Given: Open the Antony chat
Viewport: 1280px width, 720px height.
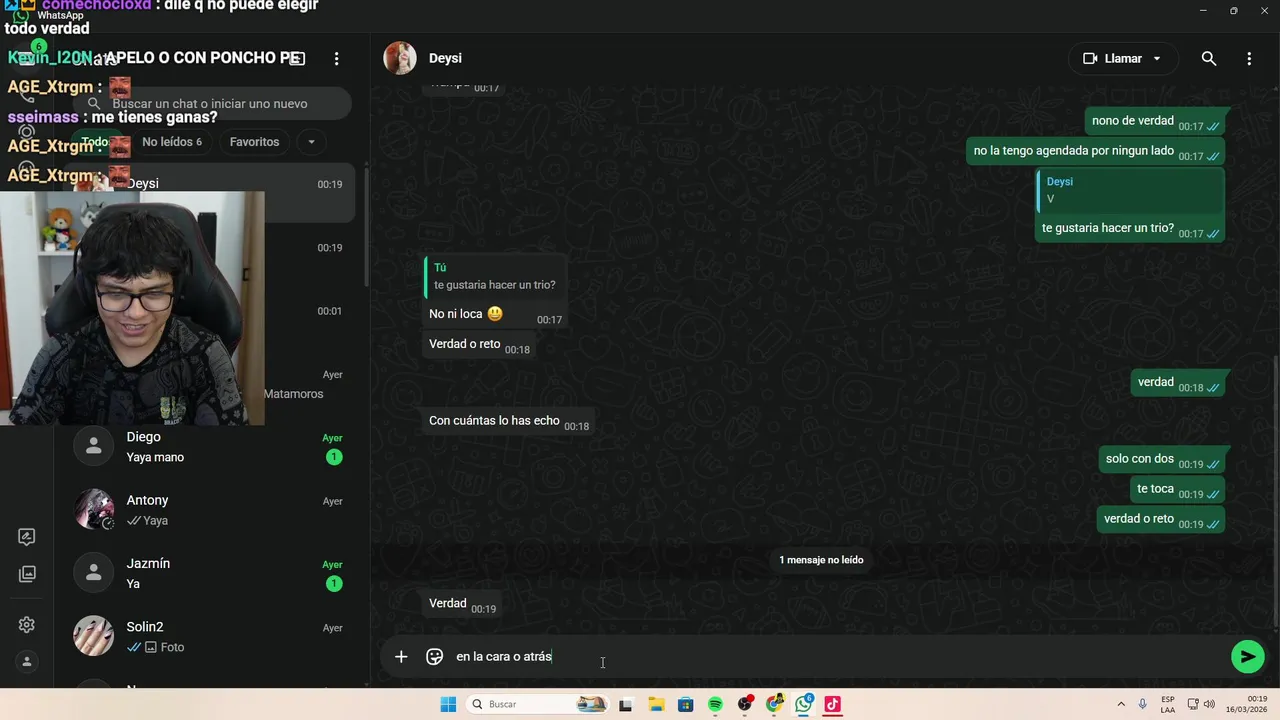Looking at the screenshot, I should (209, 510).
